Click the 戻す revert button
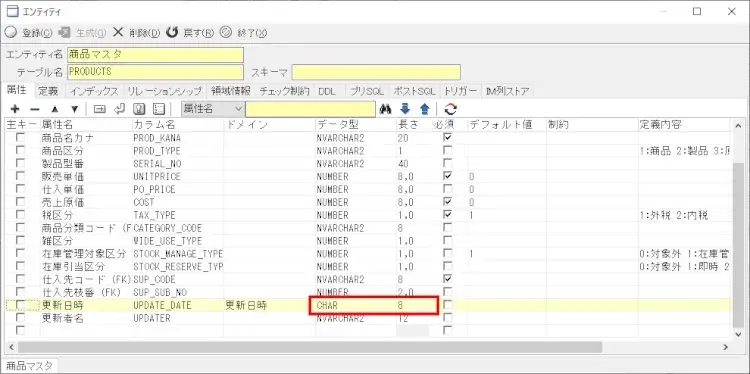Image resolution: width=750 pixels, height=374 pixels. [x=190, y=33]
